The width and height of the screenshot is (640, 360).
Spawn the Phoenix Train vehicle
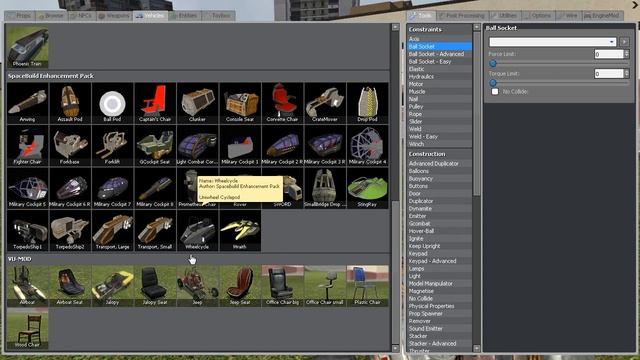(x=27, y=47)
